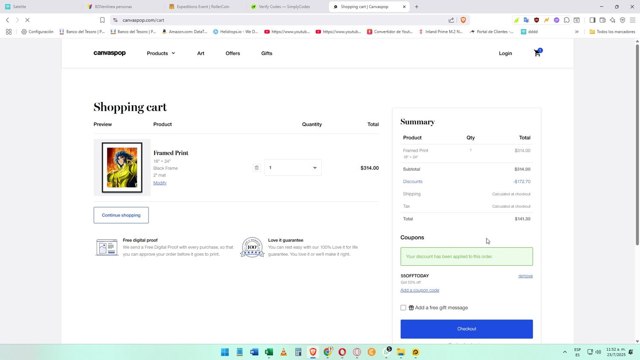Open VLC media player from taskbar
Screen dimensions: 640x360
tap(283, 352)
